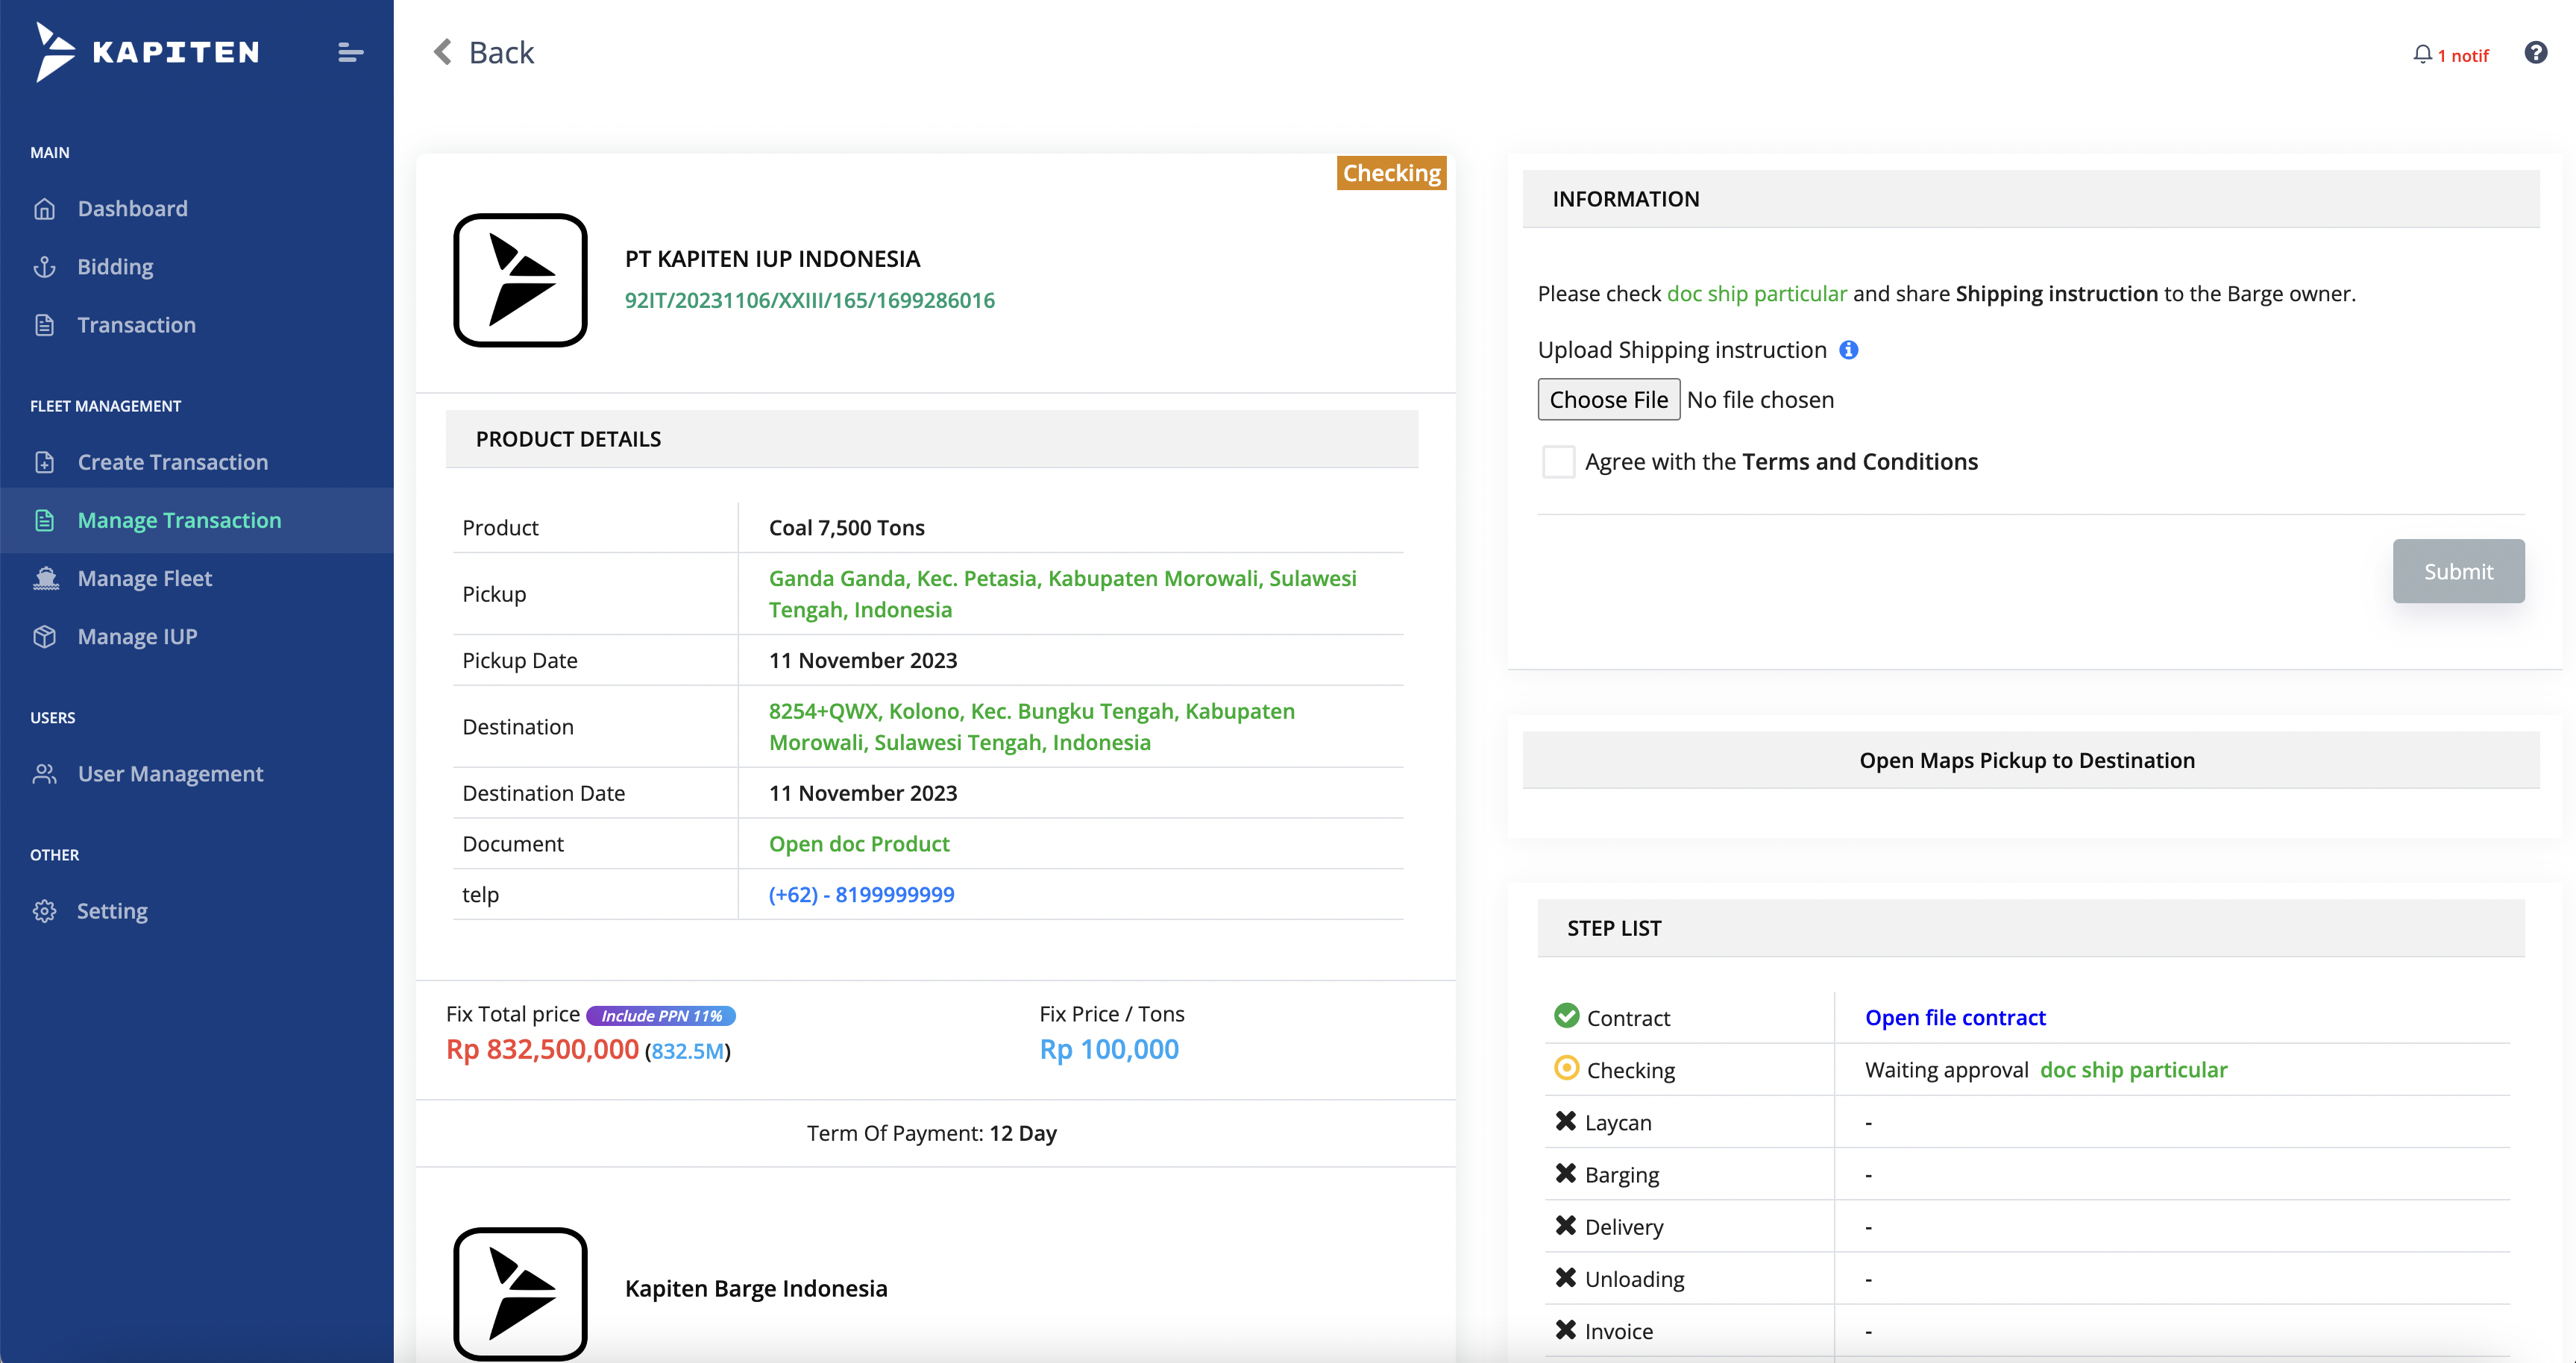Open Ganda Ganda pickup address link
Image resolution: width=2576 pixels, height=1363 pixels.
pos(1062,594)
